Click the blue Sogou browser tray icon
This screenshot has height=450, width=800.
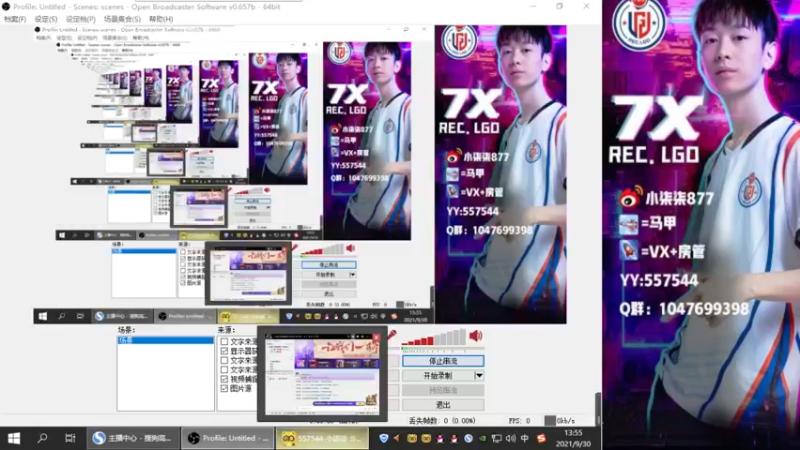pos(468,438)
